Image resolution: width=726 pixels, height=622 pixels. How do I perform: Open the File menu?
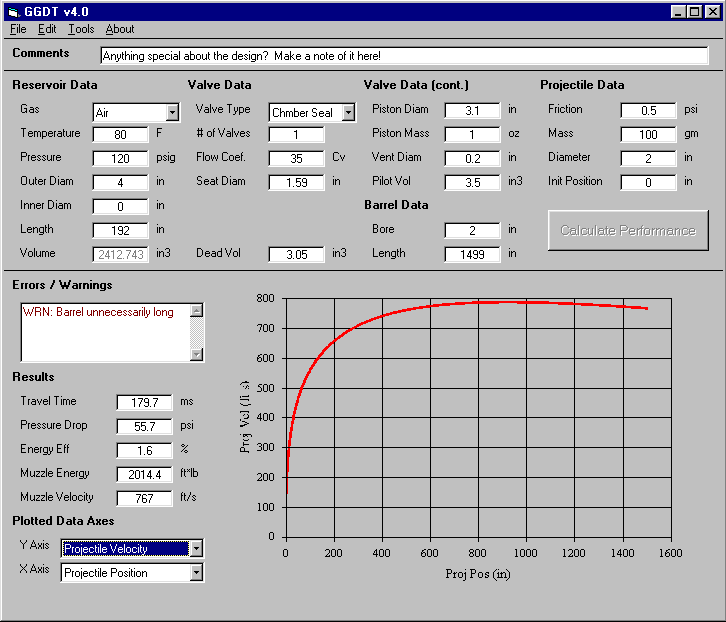tap(18, 29)
